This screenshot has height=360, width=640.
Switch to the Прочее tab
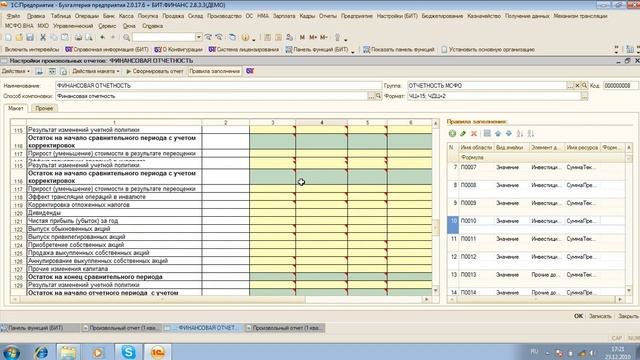44,108
